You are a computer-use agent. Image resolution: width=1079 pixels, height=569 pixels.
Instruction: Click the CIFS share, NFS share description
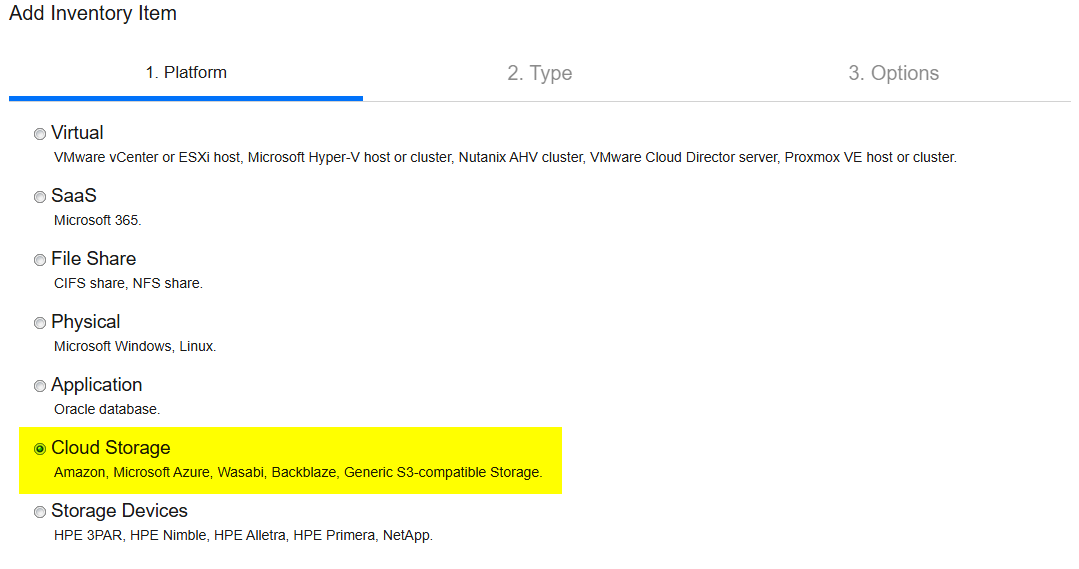point(128,283)
